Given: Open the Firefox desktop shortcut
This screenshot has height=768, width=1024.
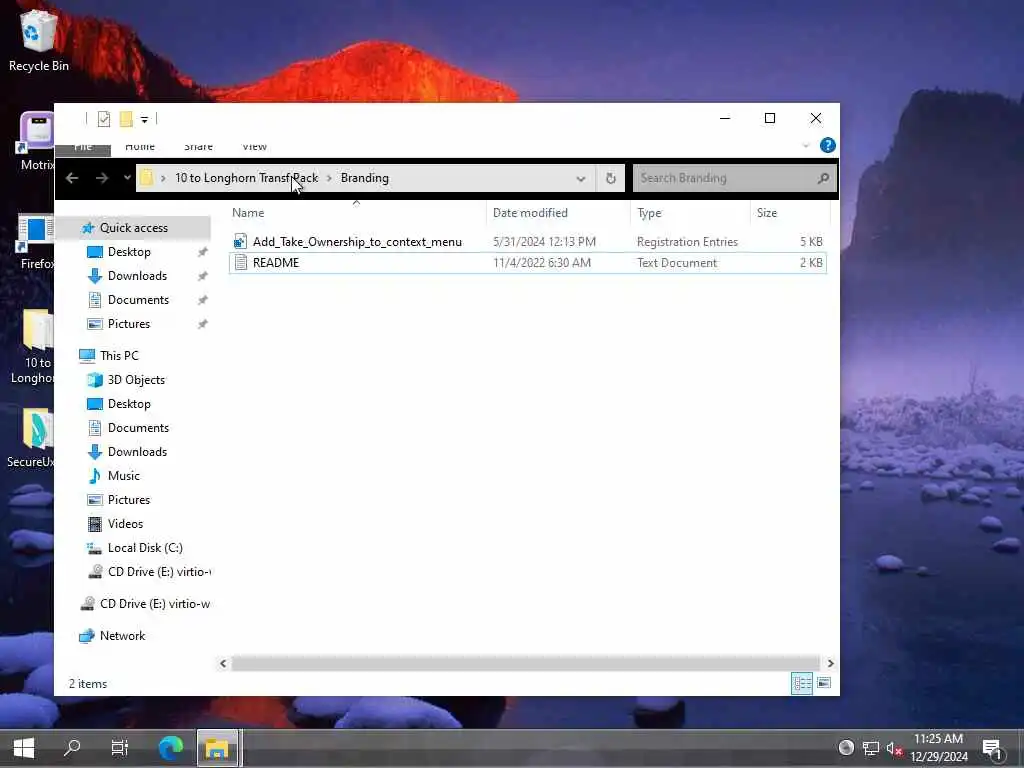Looking at the screenshot, I should 36,242.
